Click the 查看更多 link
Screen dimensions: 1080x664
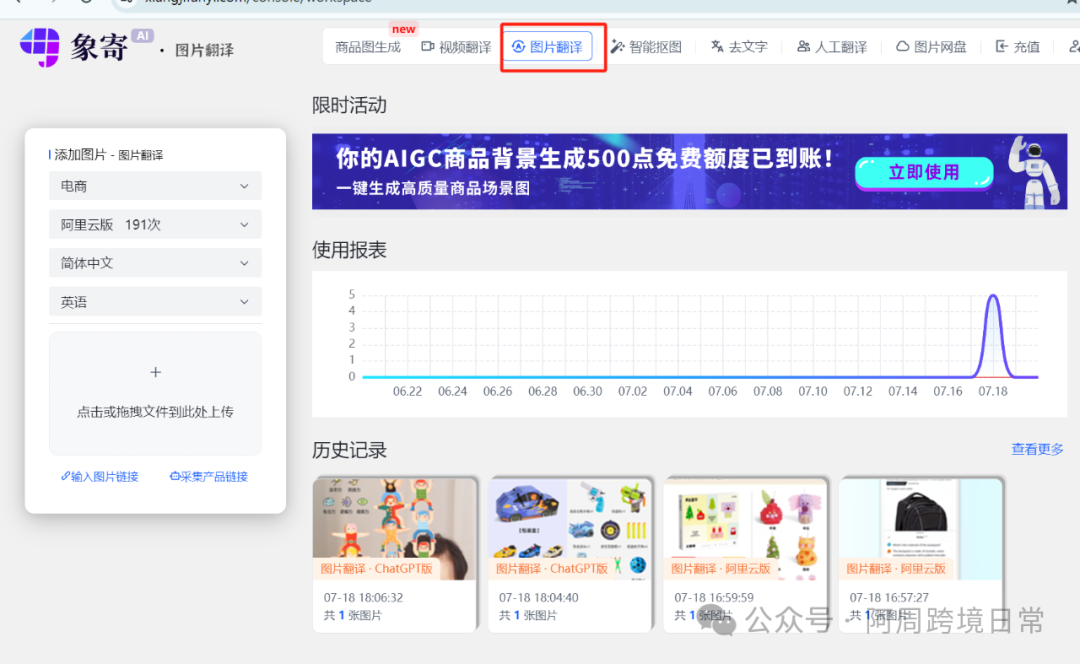point(1037,449)
